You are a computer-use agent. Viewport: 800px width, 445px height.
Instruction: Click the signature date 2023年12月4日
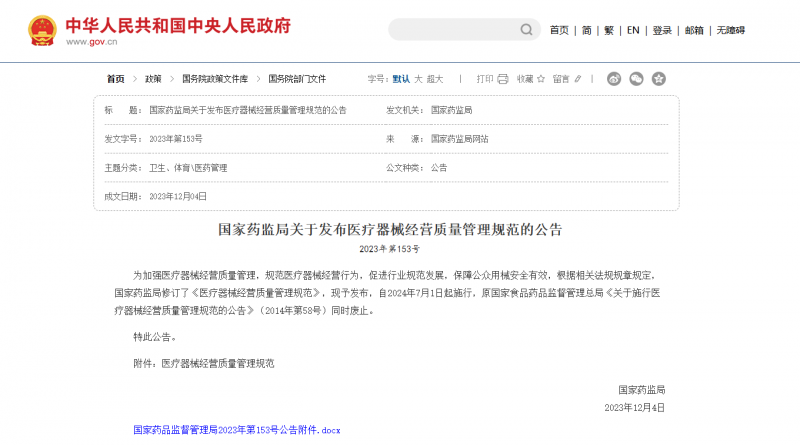[x=635, y=408]
